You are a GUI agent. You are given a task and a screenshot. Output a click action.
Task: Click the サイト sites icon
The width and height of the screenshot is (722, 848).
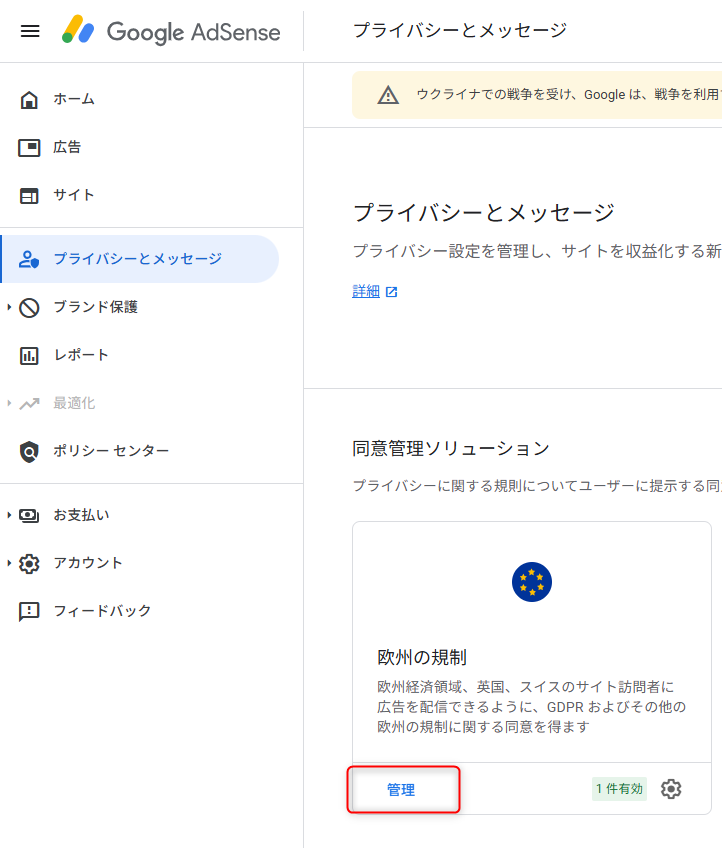point(29,196)
